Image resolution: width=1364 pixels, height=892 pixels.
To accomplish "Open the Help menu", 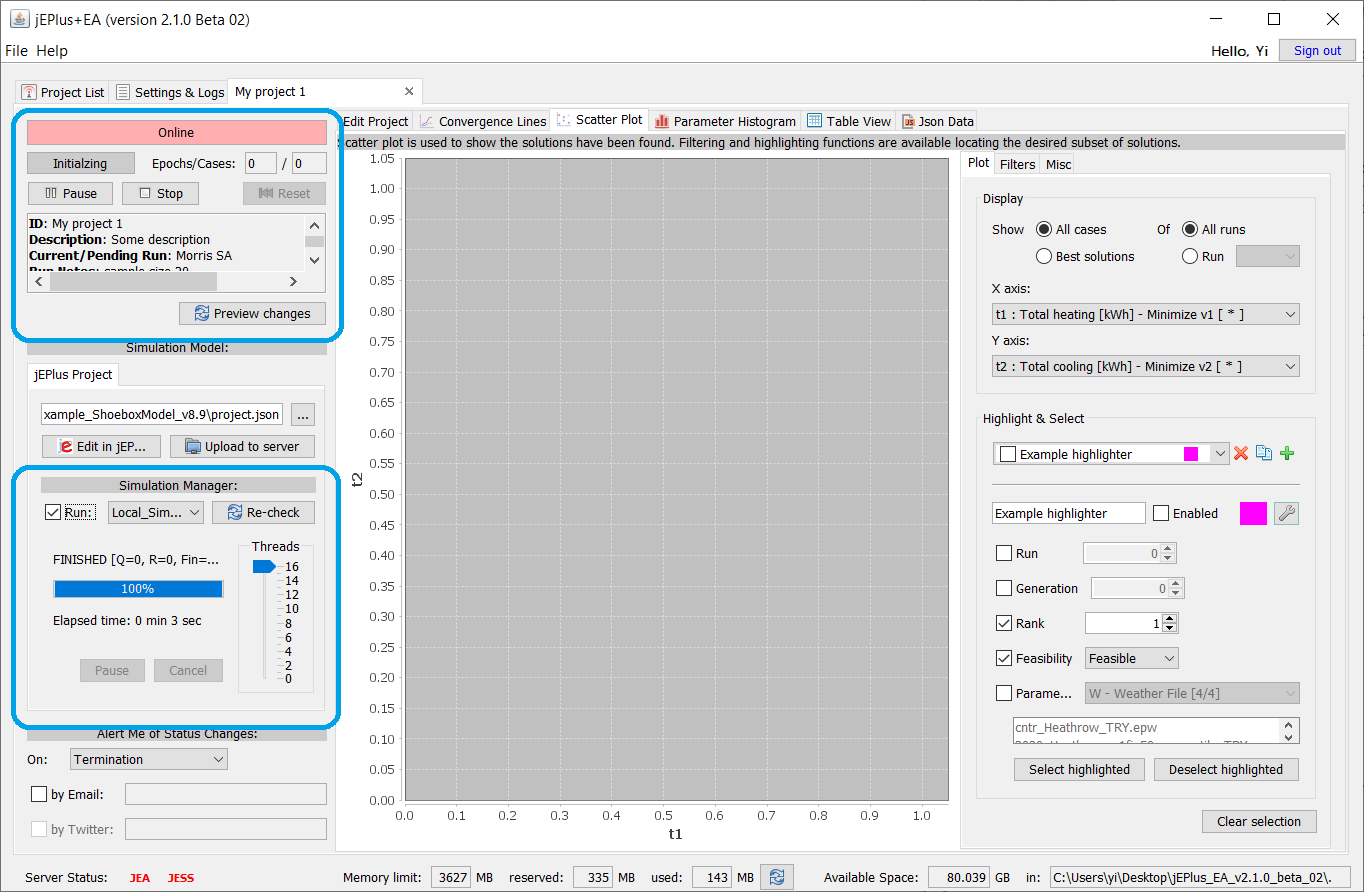I will point(52,50).
